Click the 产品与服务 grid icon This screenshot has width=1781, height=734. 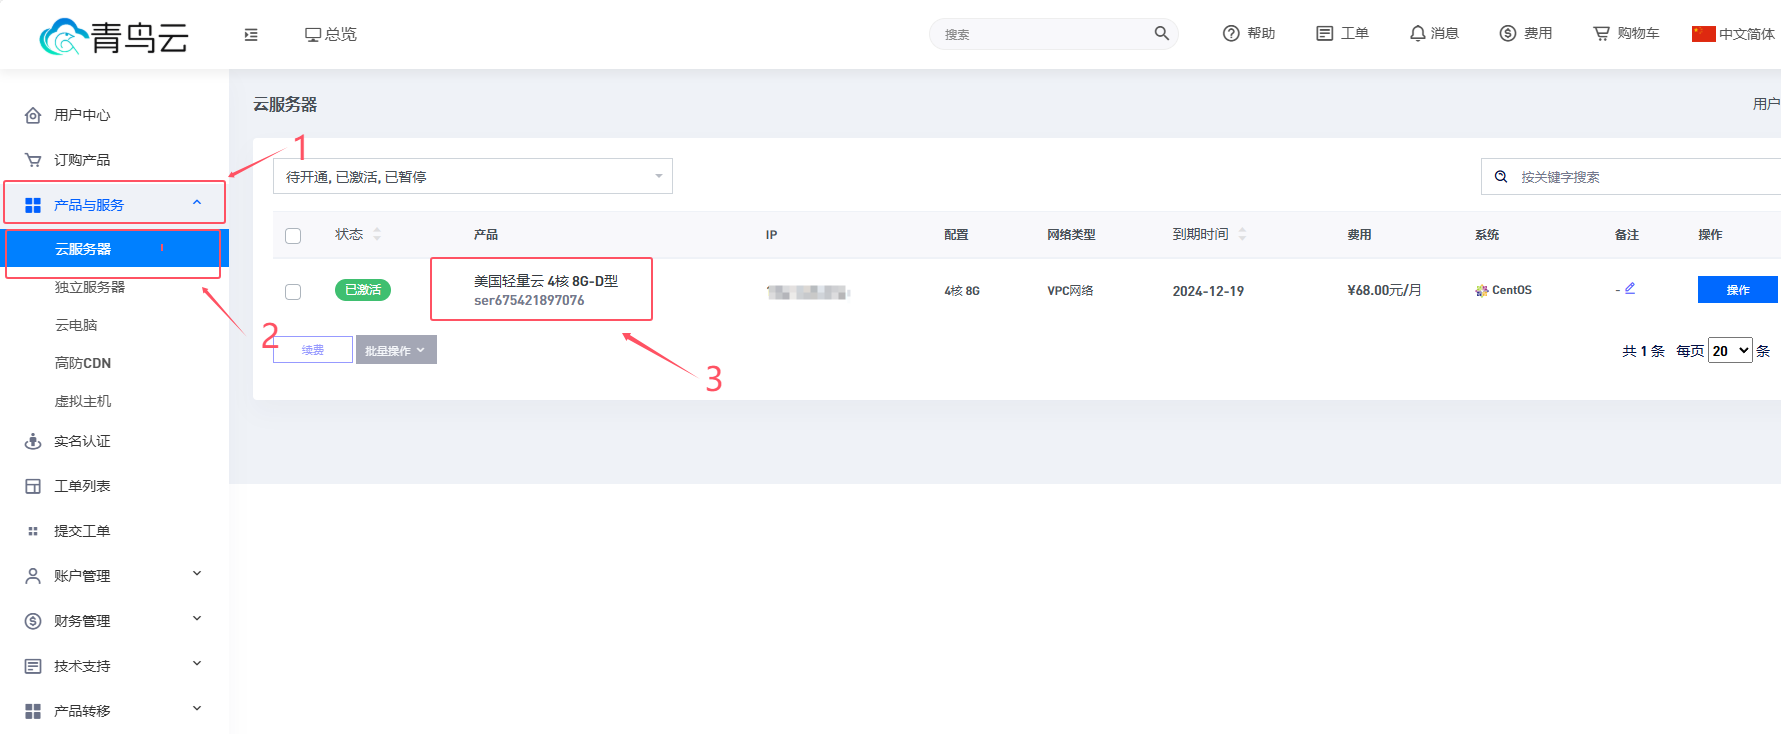pos(33,205)
